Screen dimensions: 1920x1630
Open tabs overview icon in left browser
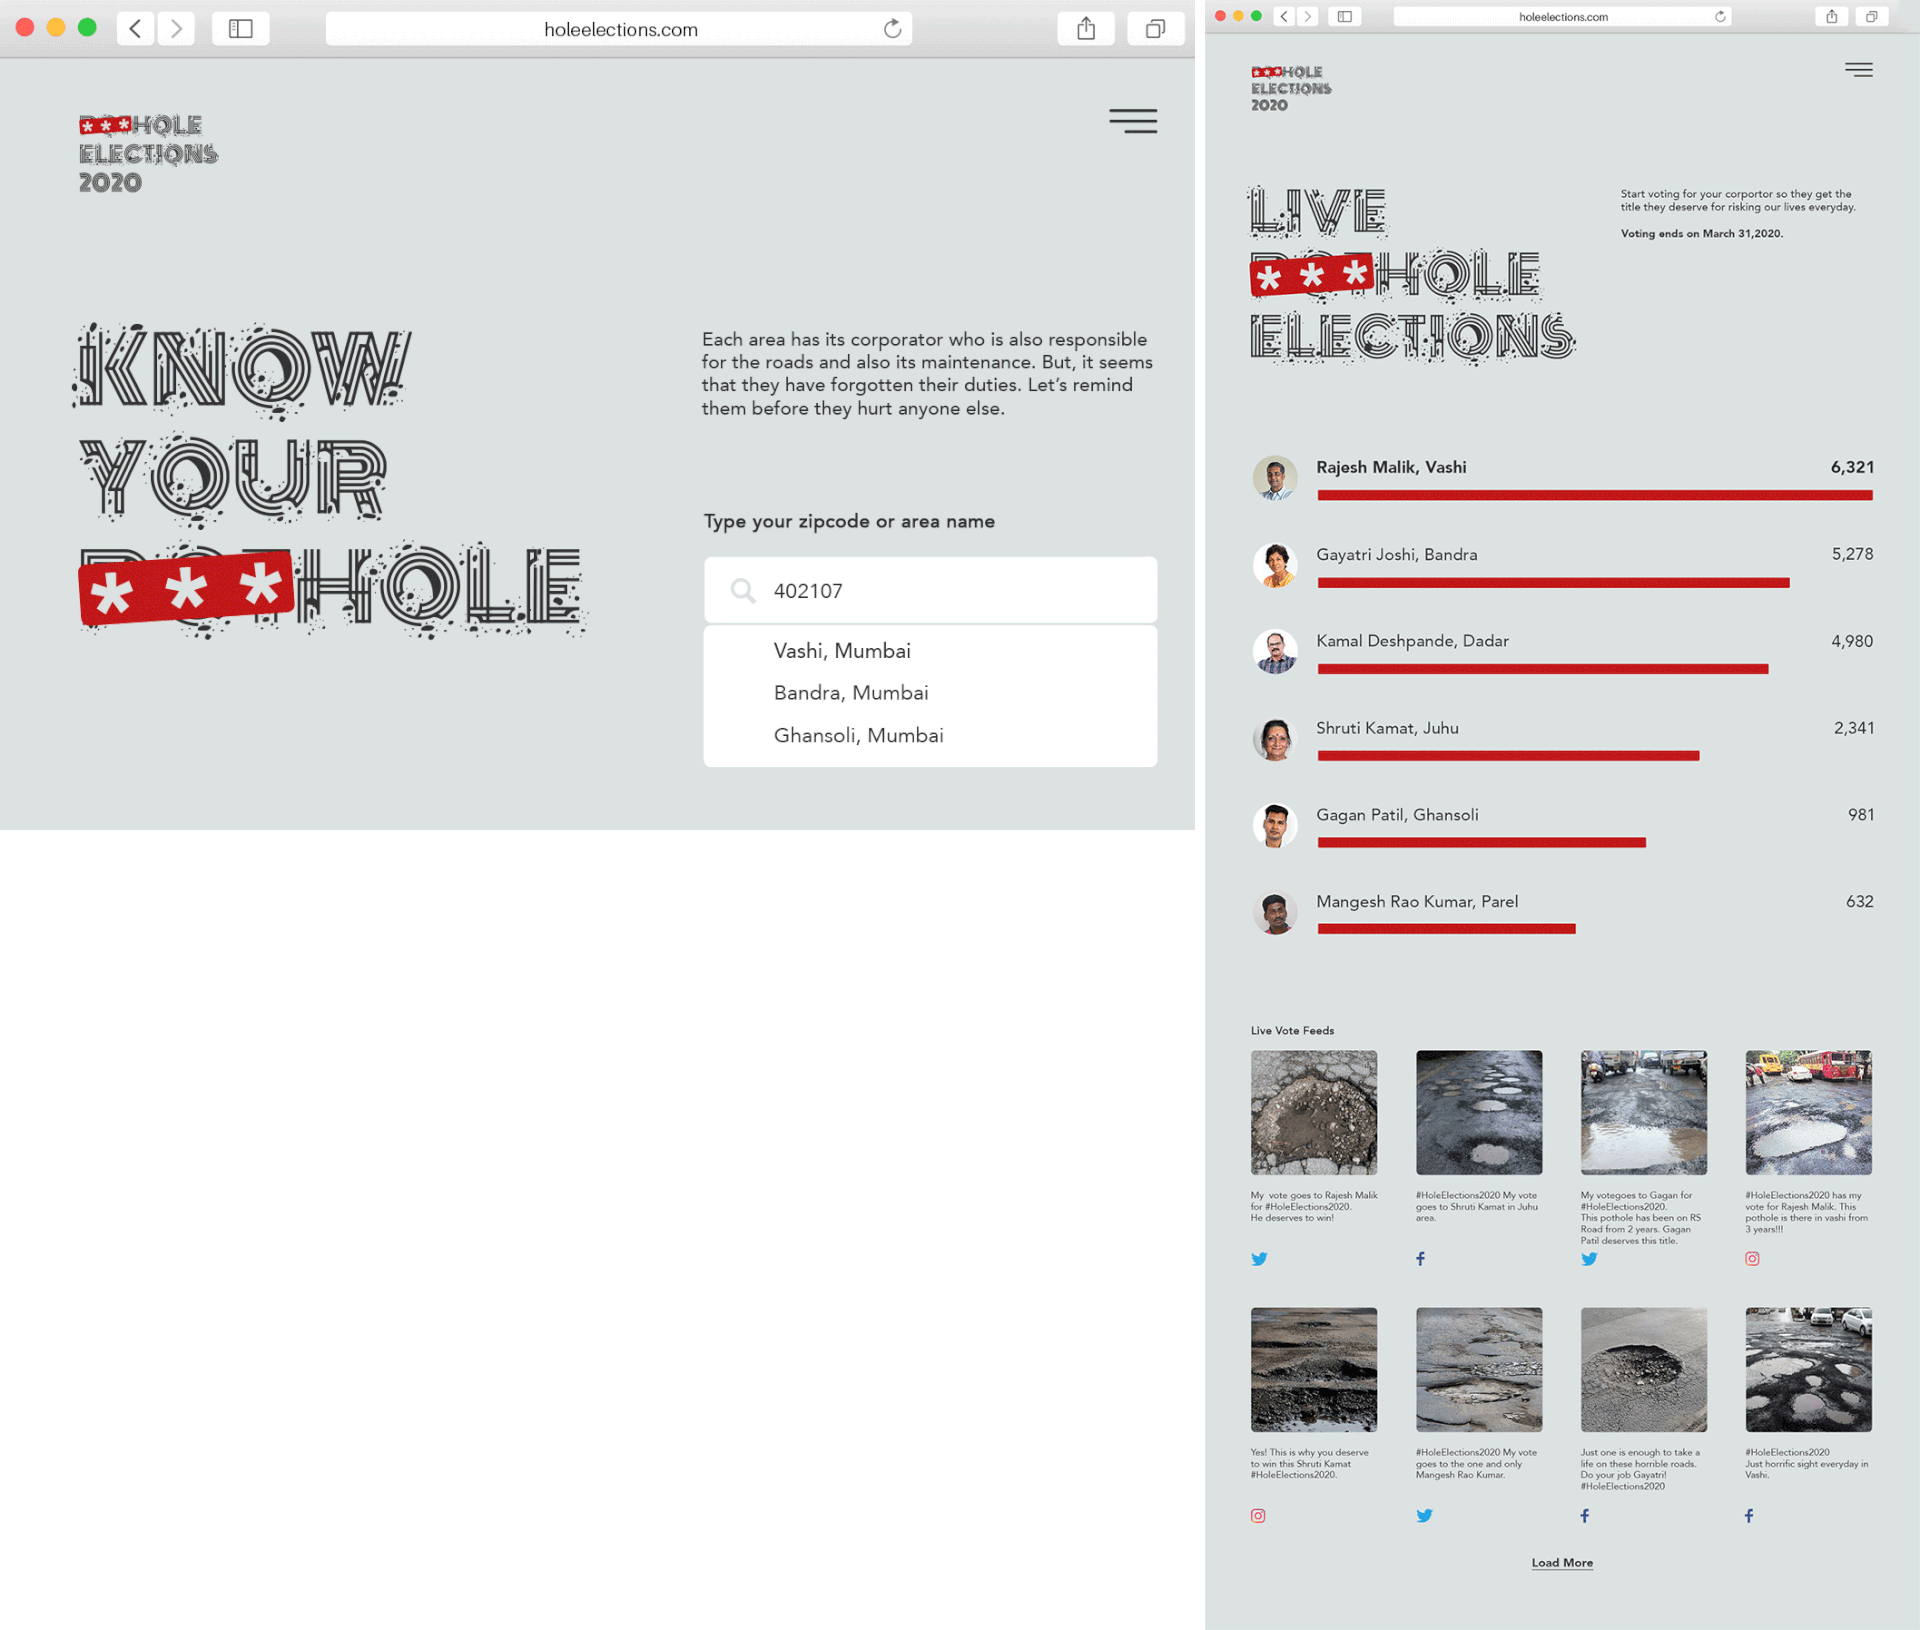pos(1155,29)
